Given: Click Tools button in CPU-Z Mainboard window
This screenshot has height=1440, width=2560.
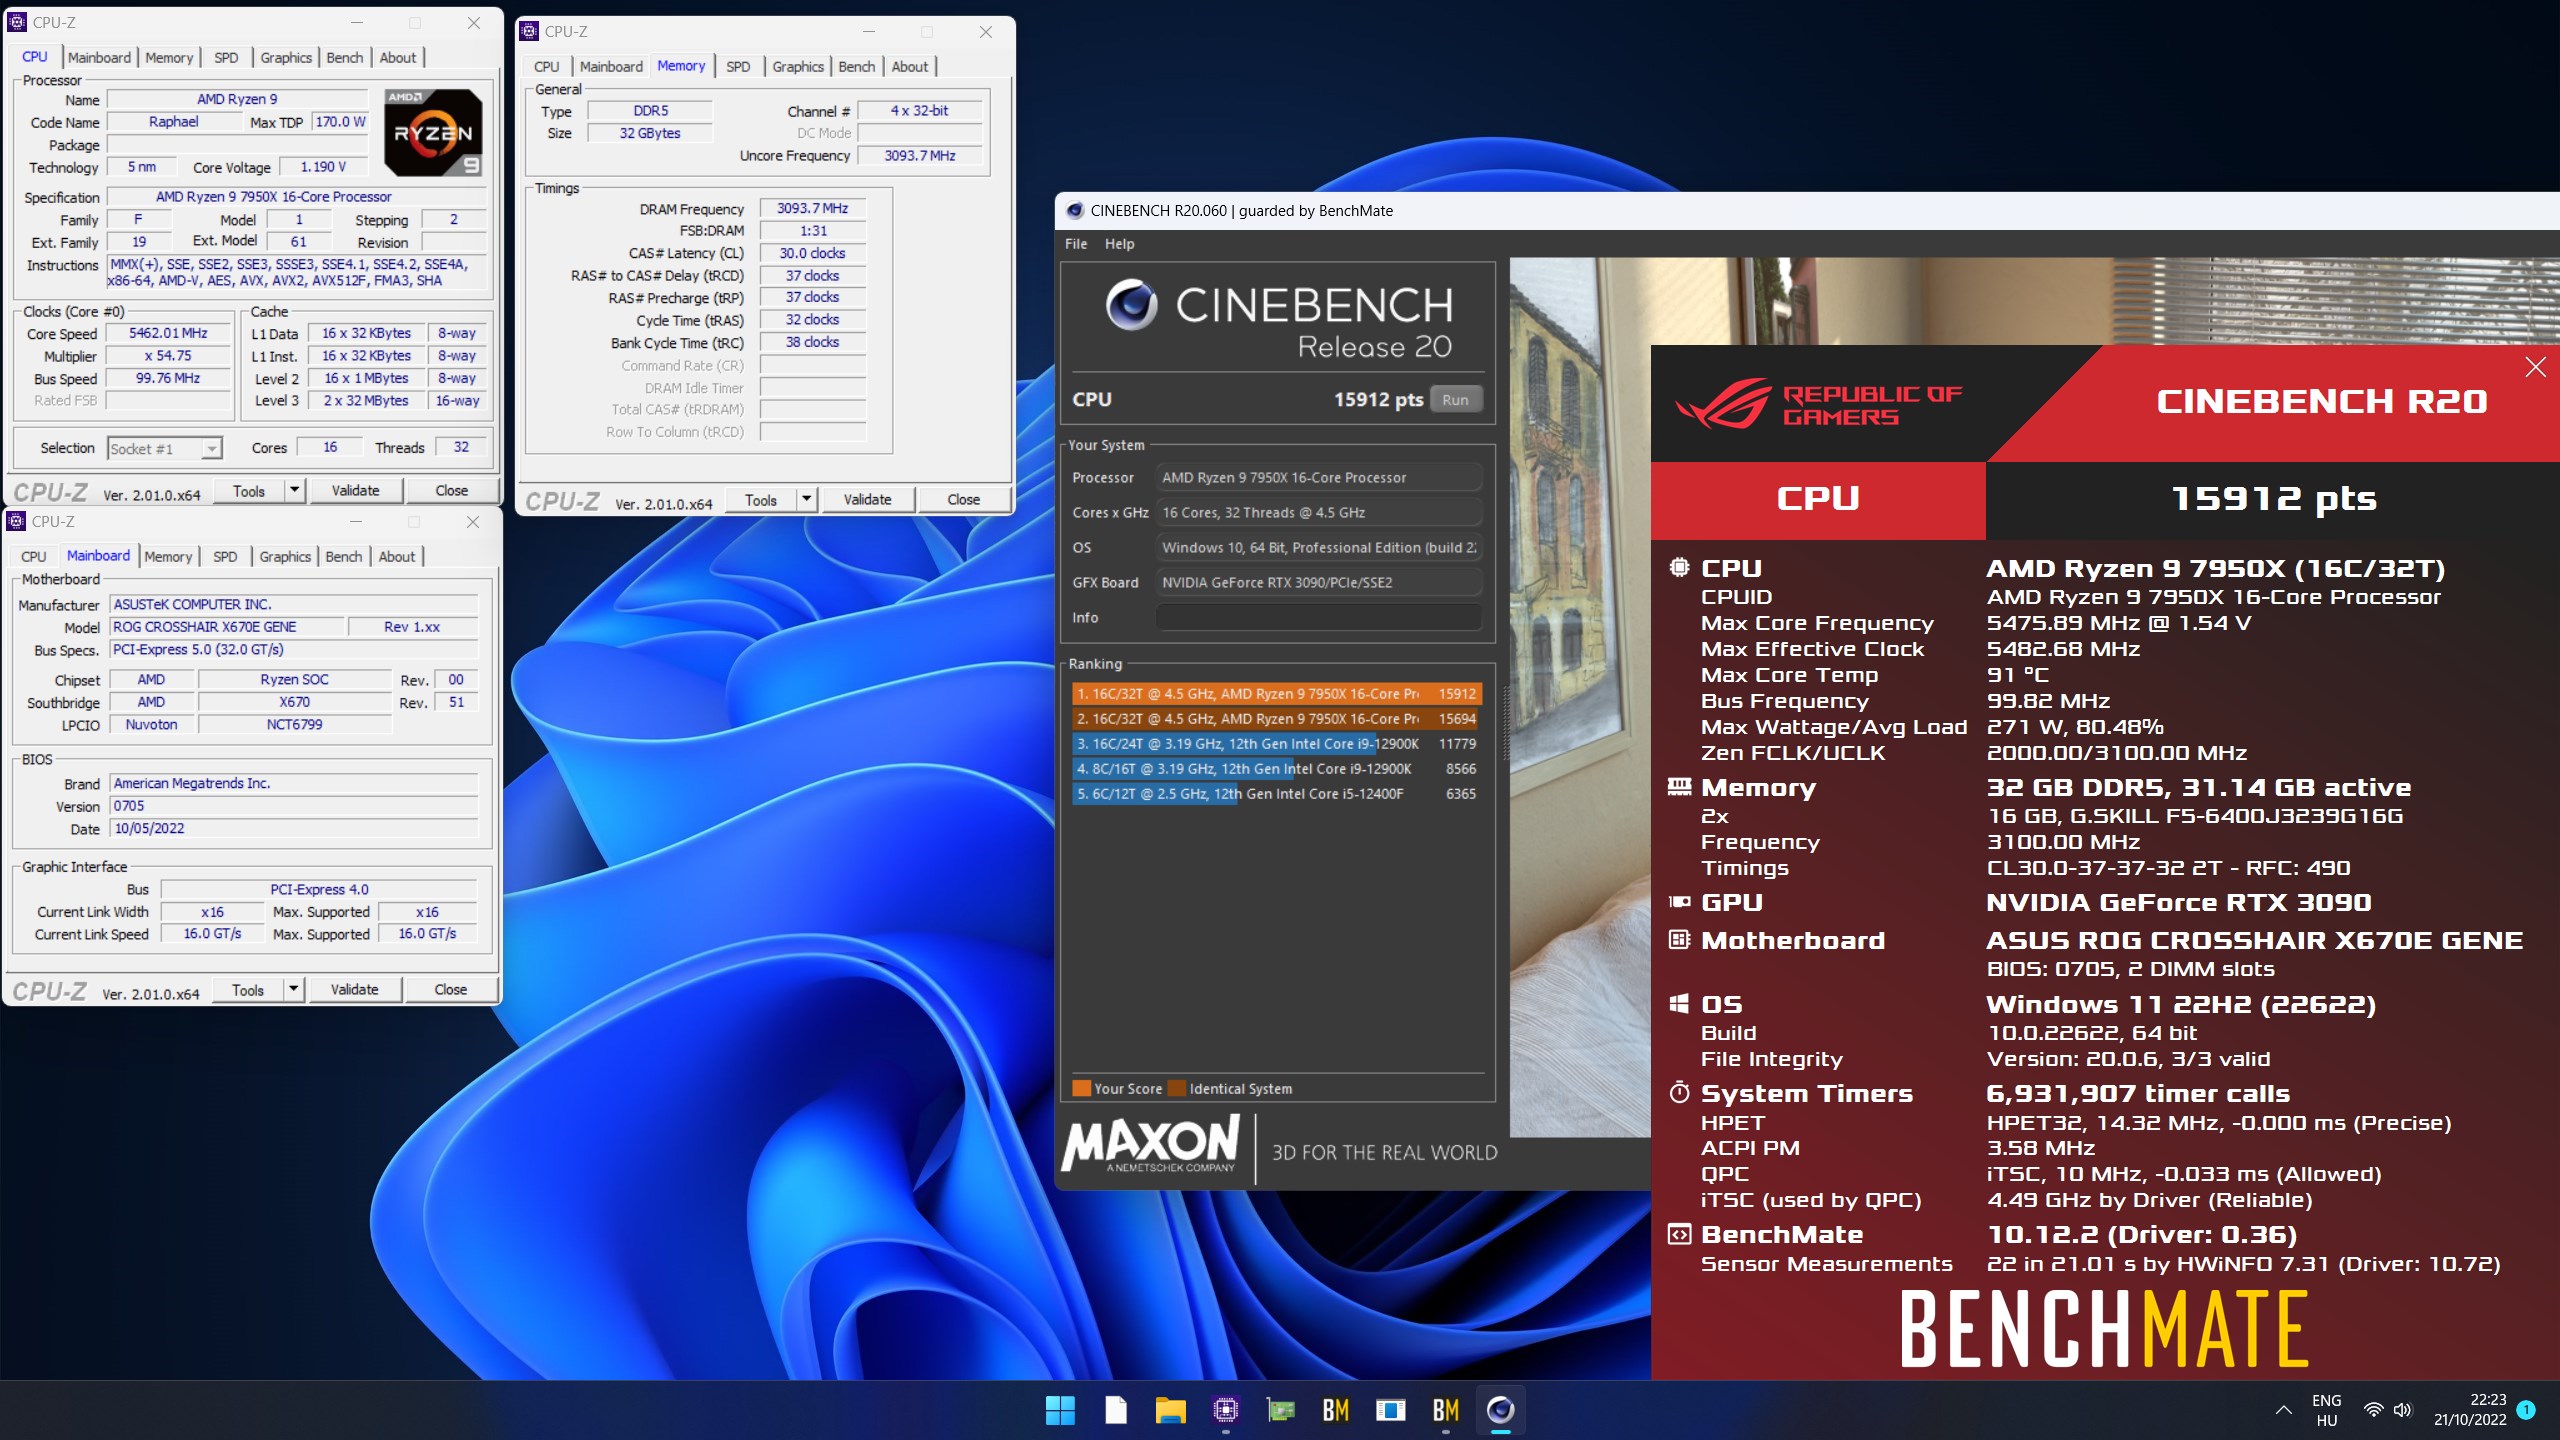Looking at the screenshot, I should 248,989.
